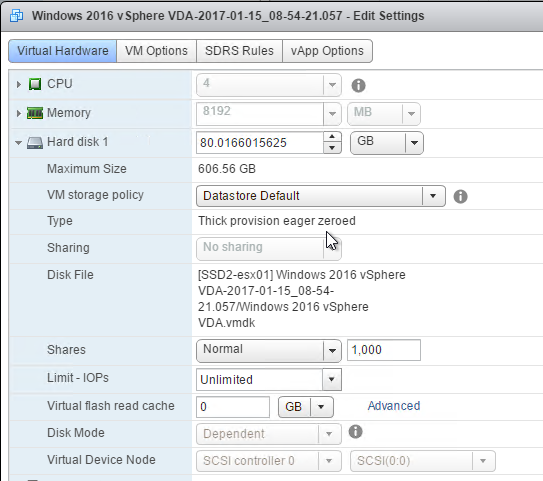Click the Disk File vmdk path text

[302, 299]
